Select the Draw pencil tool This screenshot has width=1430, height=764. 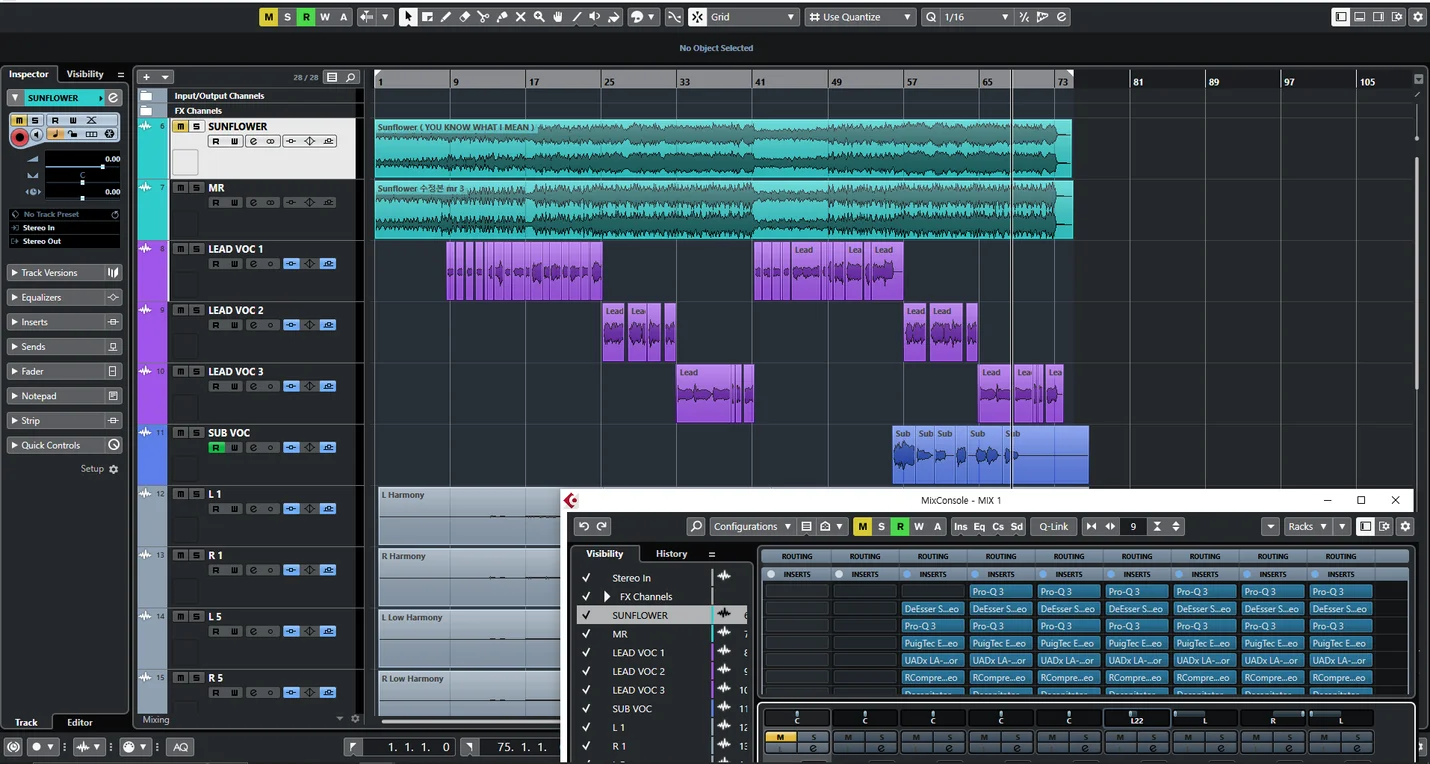[446, 17]
